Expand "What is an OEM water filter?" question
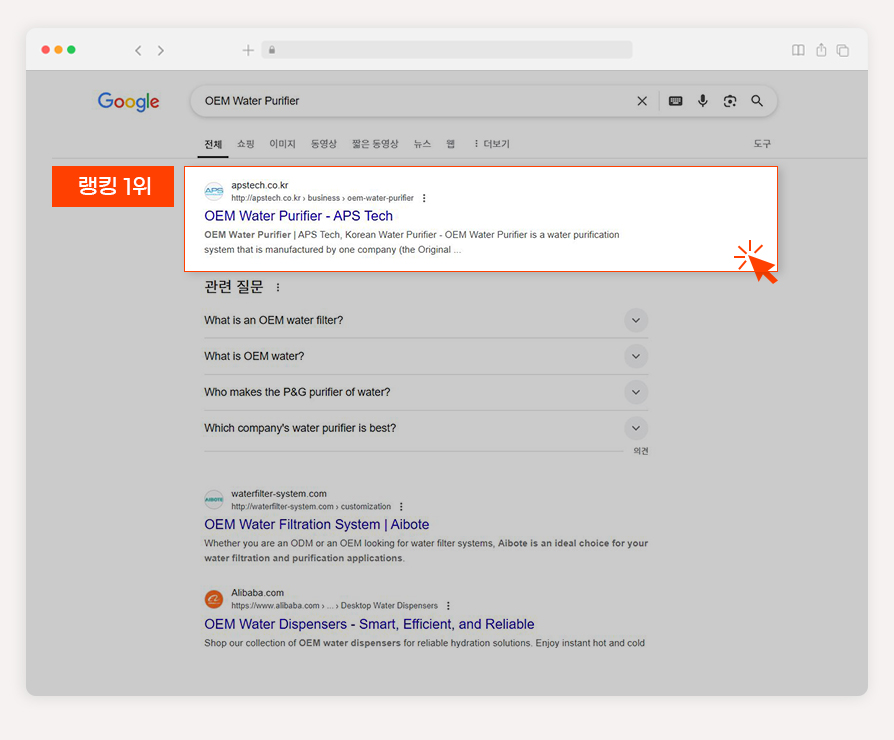The width and height of the screenshot is (894, 740). click(x=636, y=320)
